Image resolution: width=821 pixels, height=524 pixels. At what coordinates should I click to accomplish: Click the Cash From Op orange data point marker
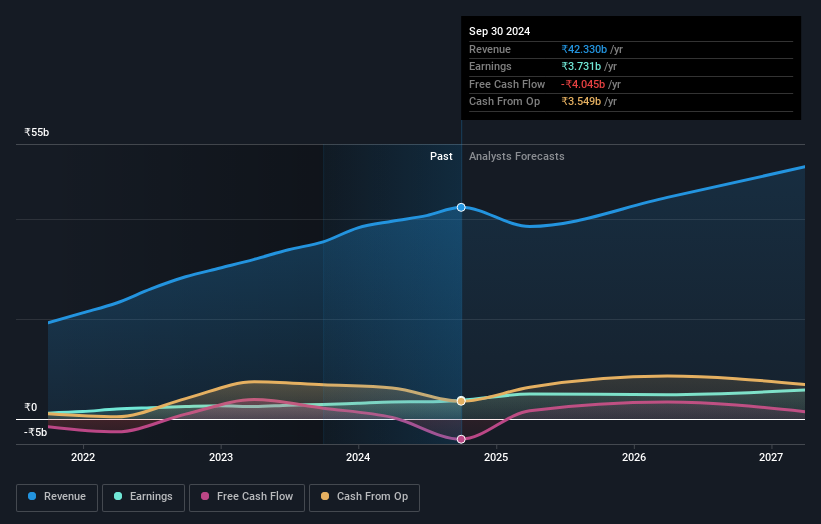[x=461, y=401]
